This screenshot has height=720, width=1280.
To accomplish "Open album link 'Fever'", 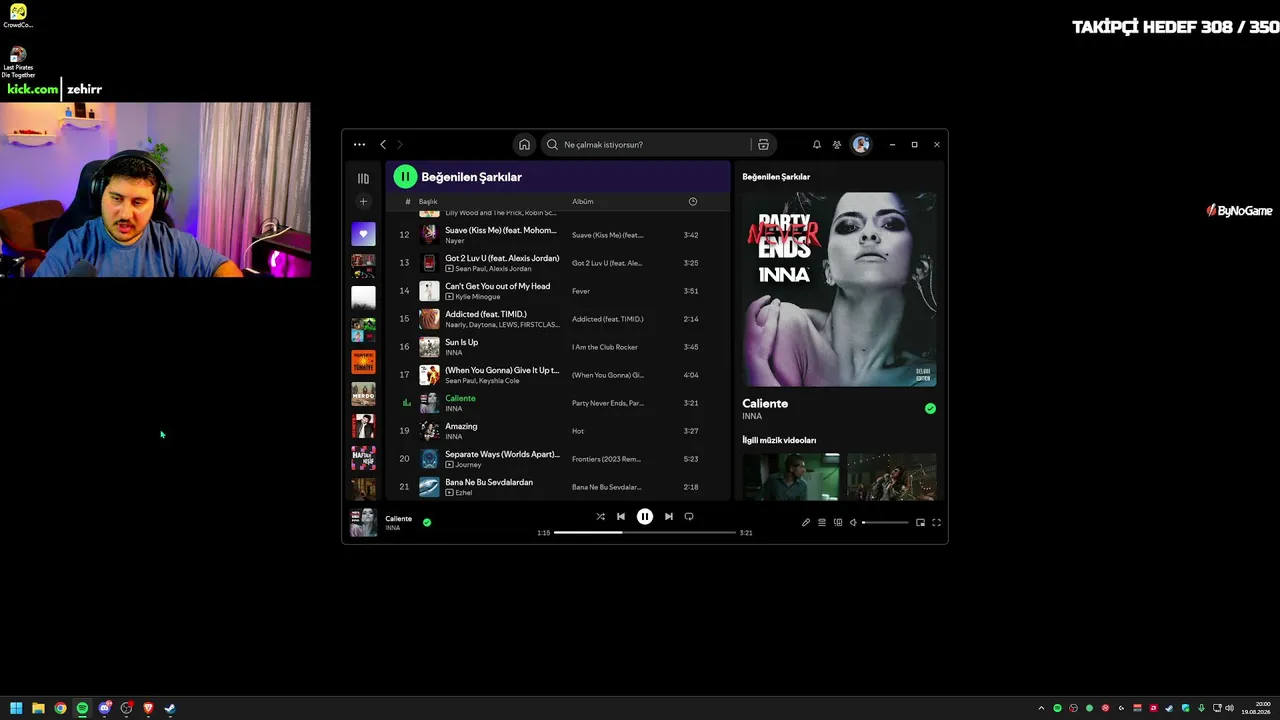I will (x=581, y=291).
